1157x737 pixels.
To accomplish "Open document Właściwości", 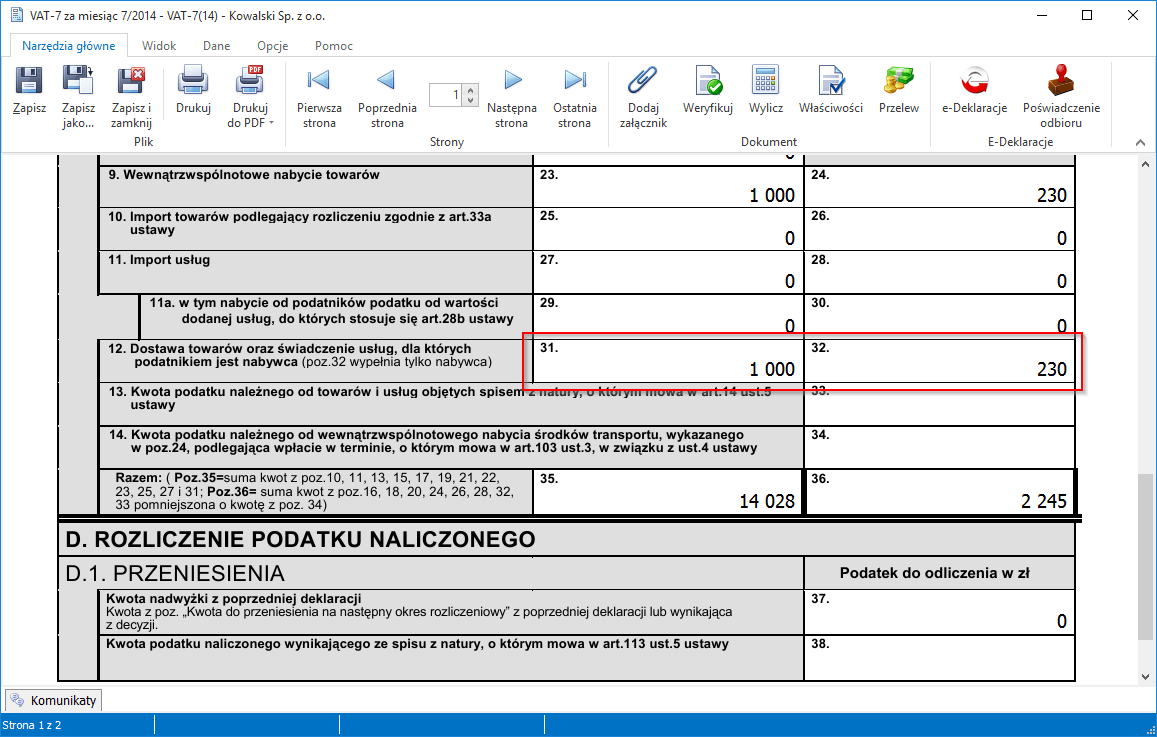I will tap(830, 90).
